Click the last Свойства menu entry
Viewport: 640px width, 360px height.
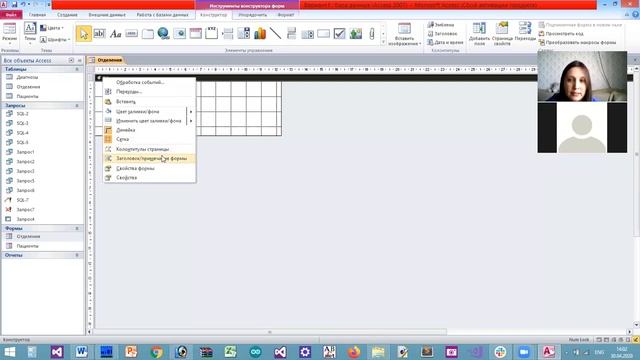tap(149, 178)
